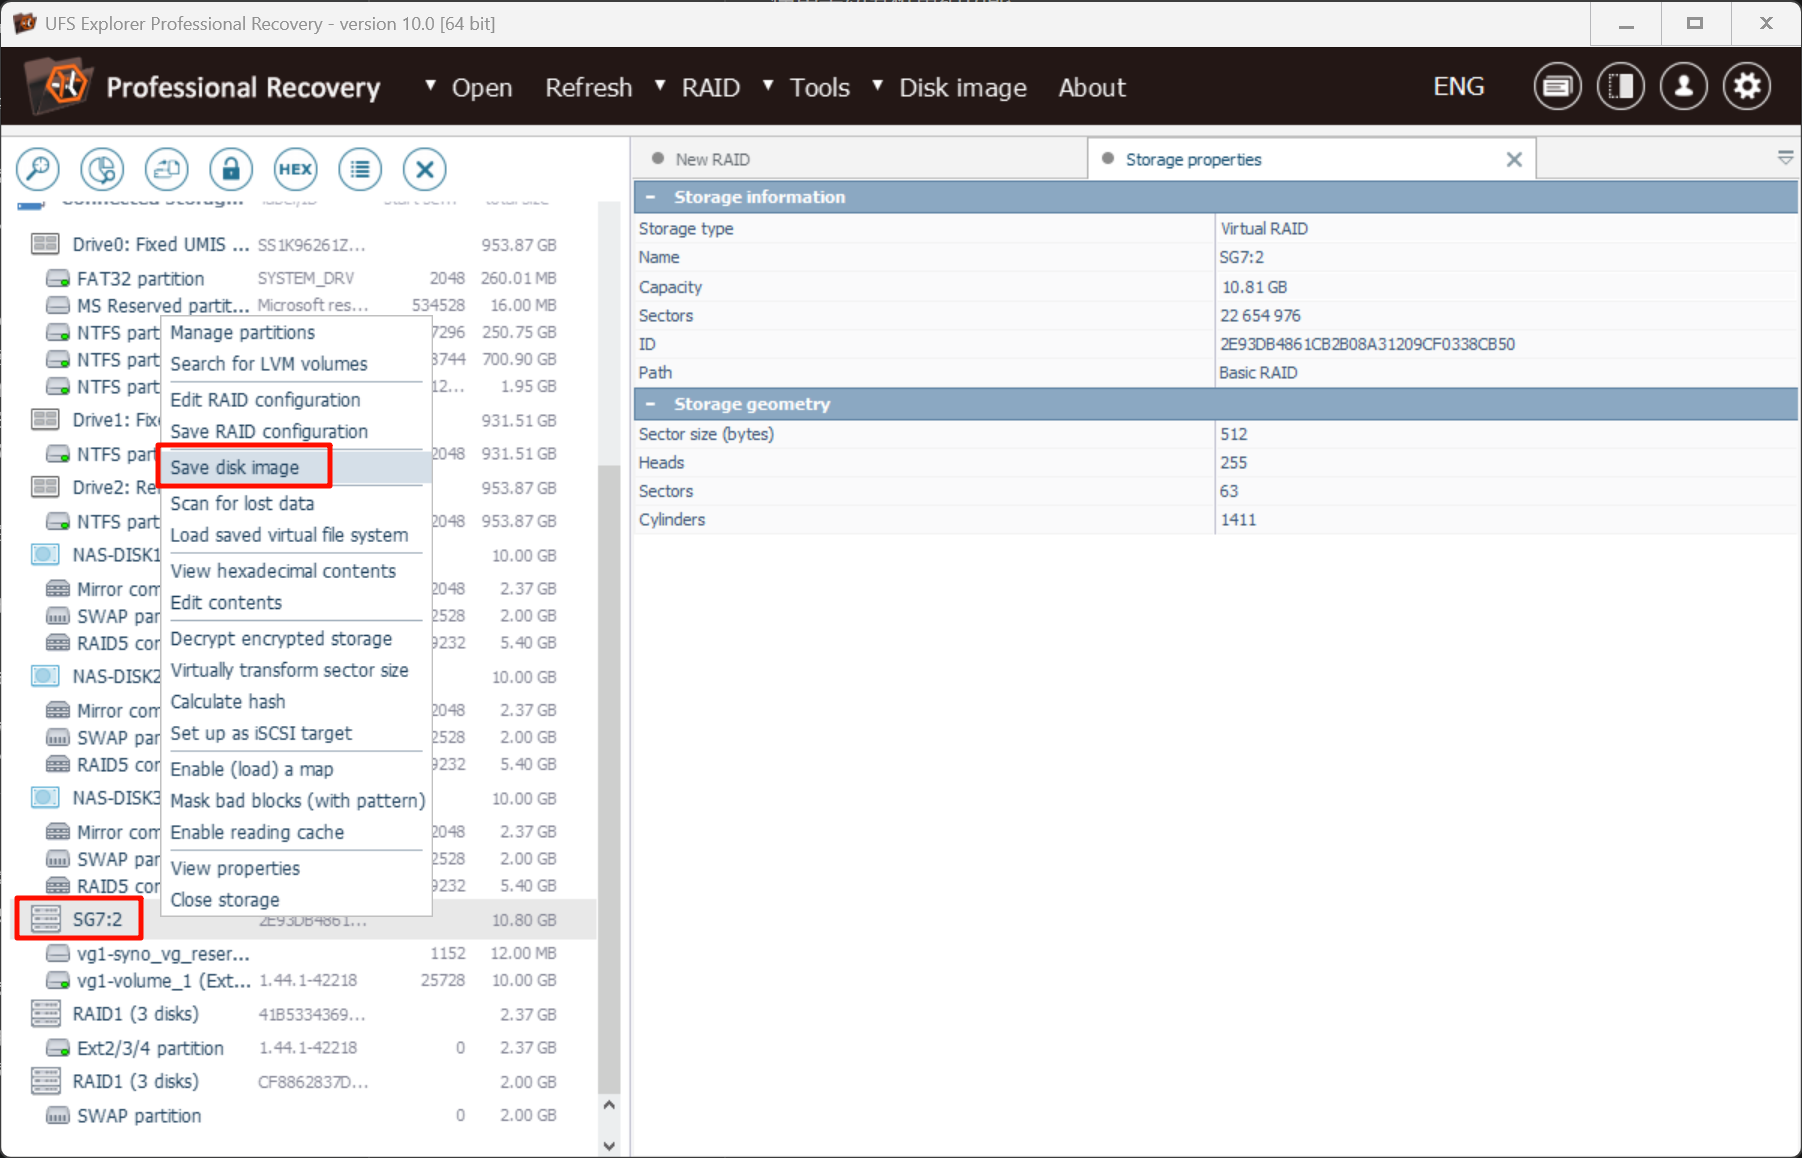Open the settings gear icon
The width and height of the screenshot is (1802, 1158).
coord(1747,87)
